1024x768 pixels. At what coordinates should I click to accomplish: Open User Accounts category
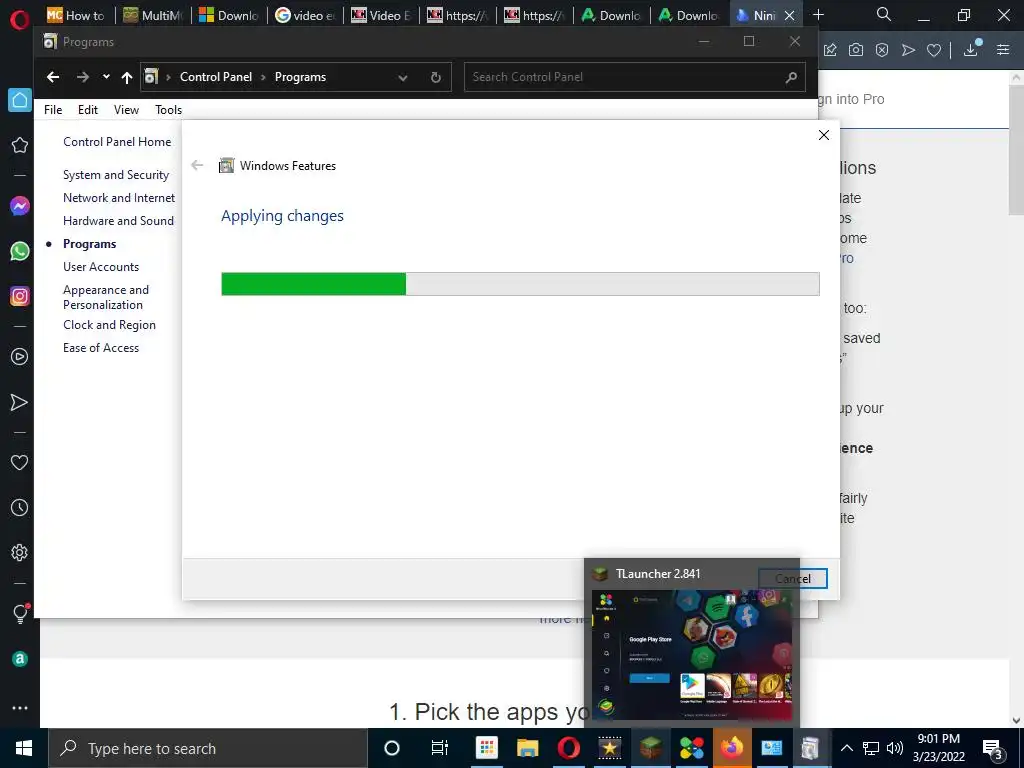click(x=101, y=266)
